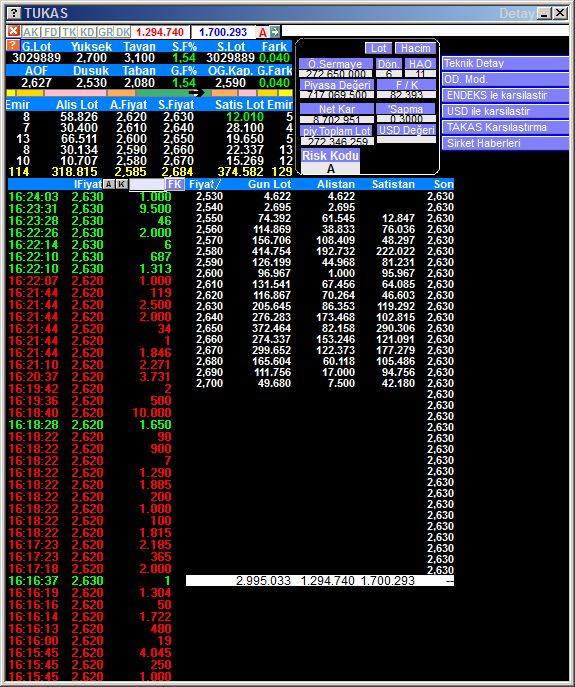The width and height of the screenshot is (575, 687).
Task: Select the GR toolbar button
Action: pos(105,32)
